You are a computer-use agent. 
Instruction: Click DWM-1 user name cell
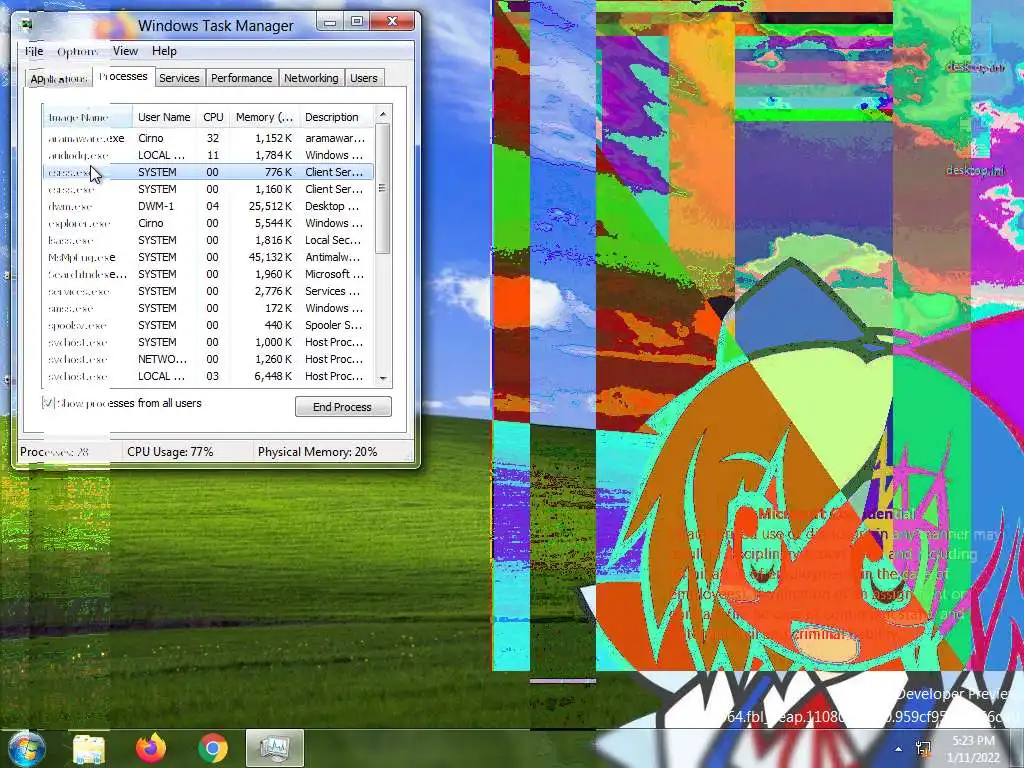click(156, 206)
